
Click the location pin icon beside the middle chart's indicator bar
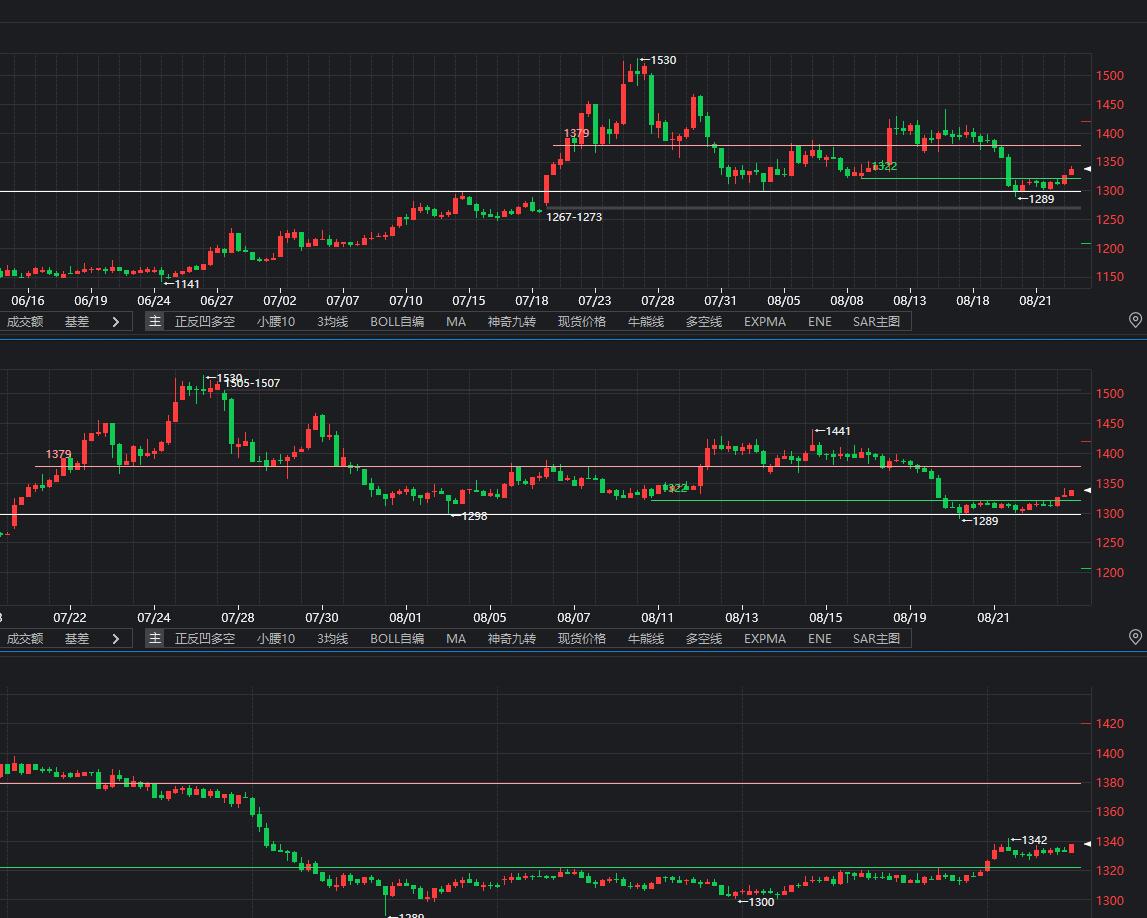point(1135,638)
